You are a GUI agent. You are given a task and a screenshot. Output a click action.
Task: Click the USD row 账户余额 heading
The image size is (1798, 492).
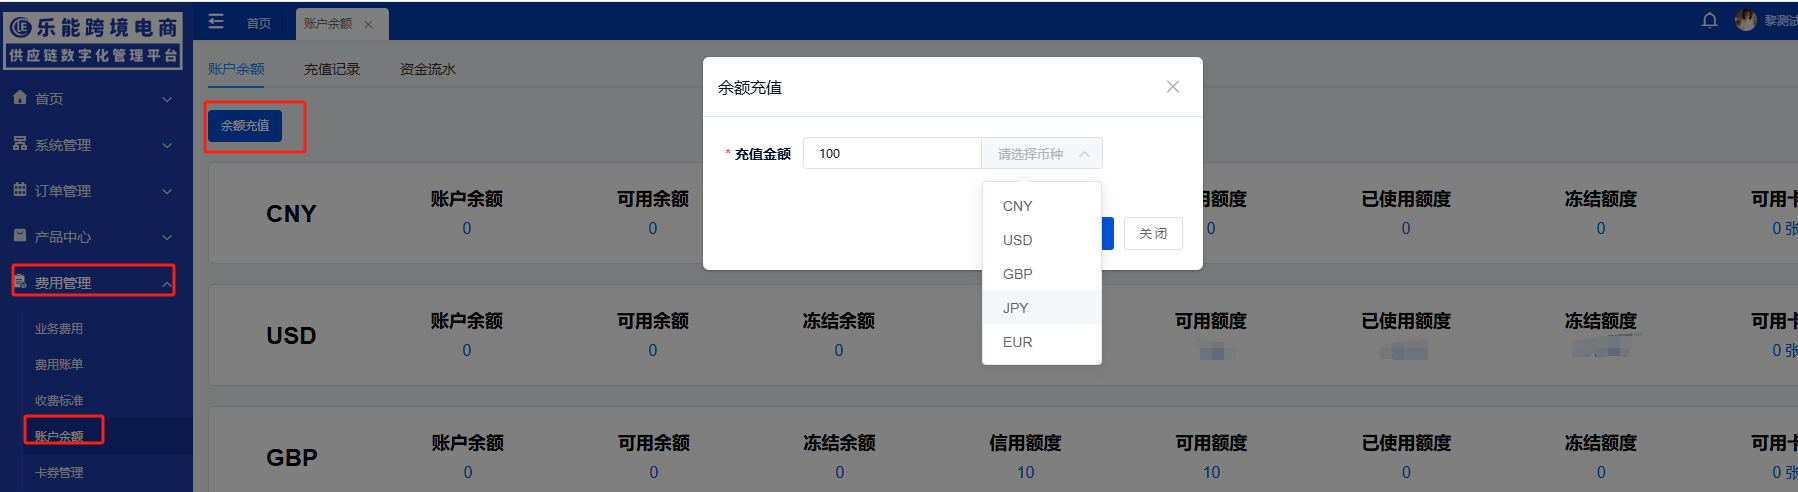tap(467, 321)
